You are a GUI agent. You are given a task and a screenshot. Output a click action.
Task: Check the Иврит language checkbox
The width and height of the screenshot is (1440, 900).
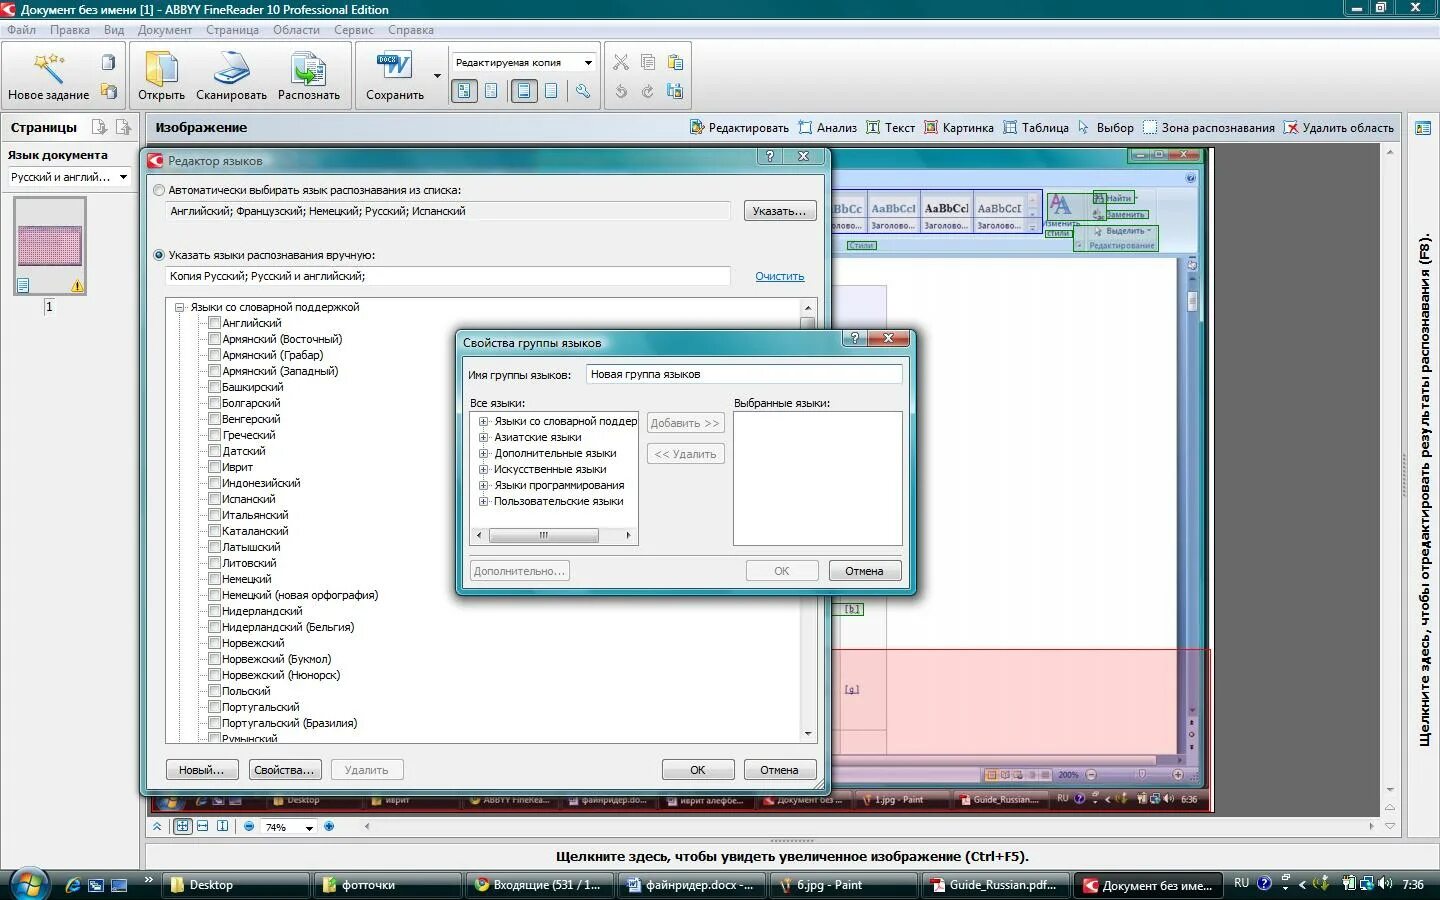click(214, 467)
